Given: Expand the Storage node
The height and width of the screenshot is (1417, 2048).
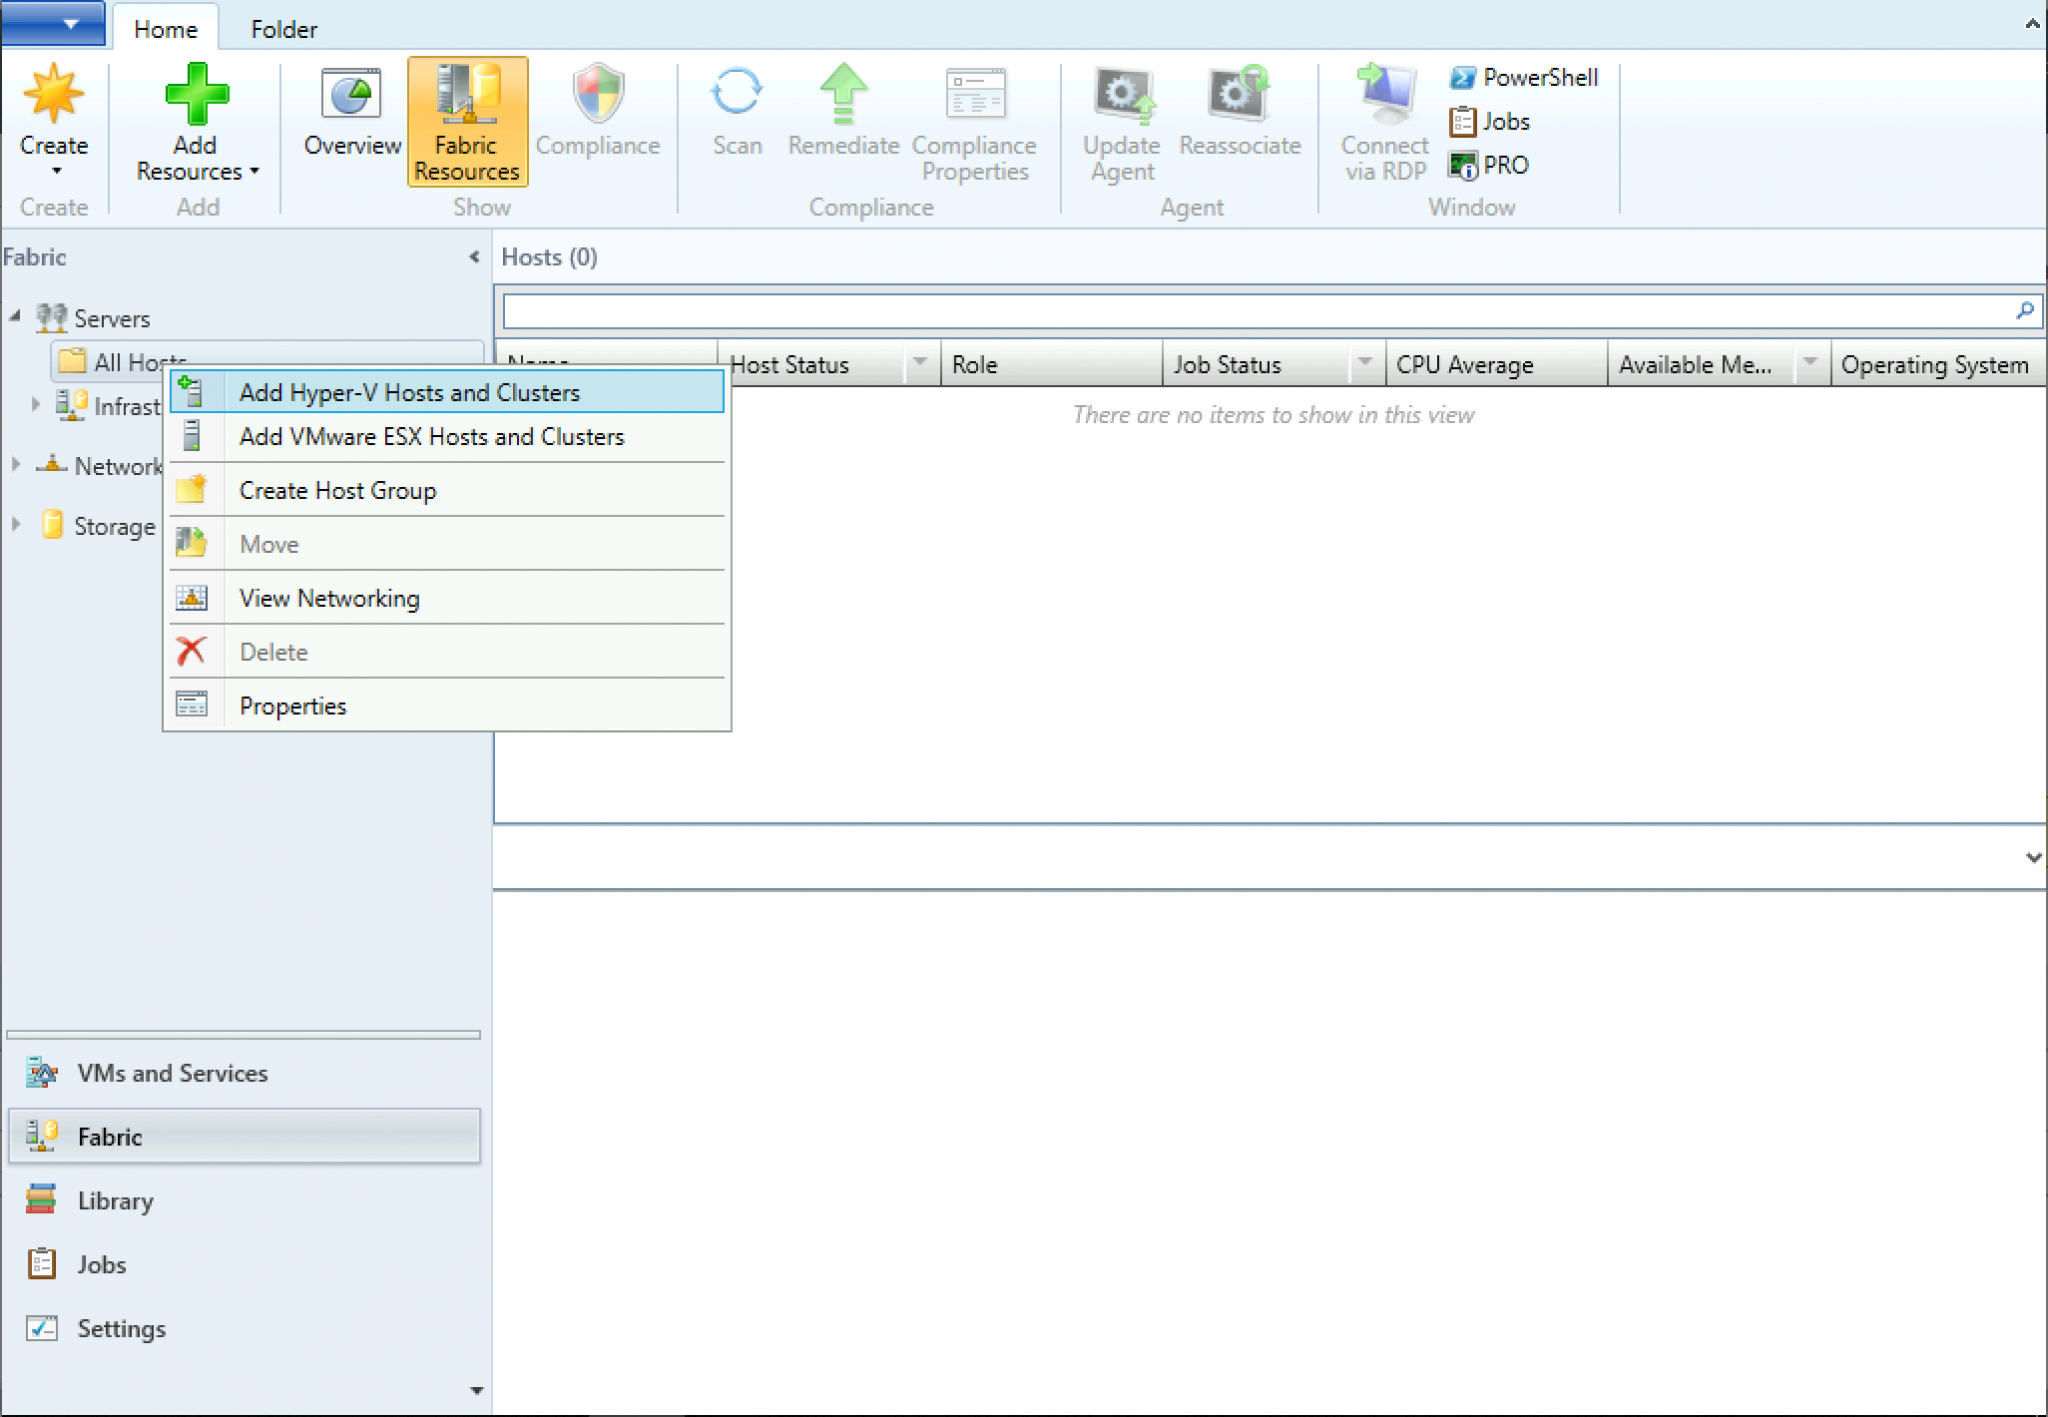Looking at the screenshot, I should [15, 524].
